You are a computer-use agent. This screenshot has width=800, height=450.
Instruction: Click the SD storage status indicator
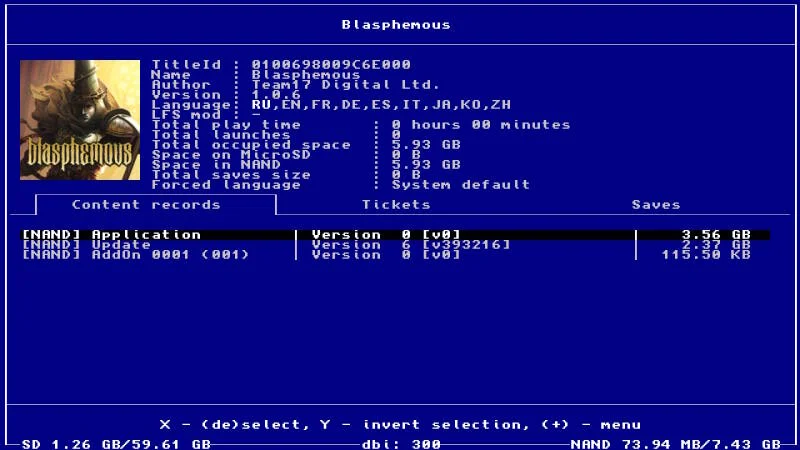click(116, 443)
